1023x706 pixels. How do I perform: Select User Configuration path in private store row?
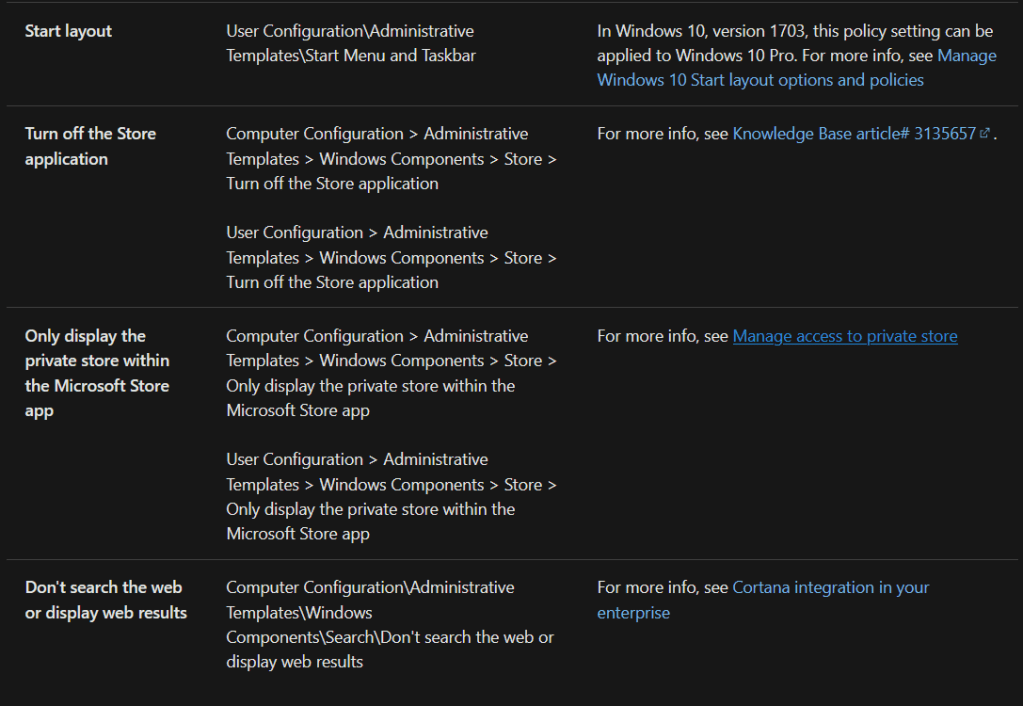(x=391, y=497)
